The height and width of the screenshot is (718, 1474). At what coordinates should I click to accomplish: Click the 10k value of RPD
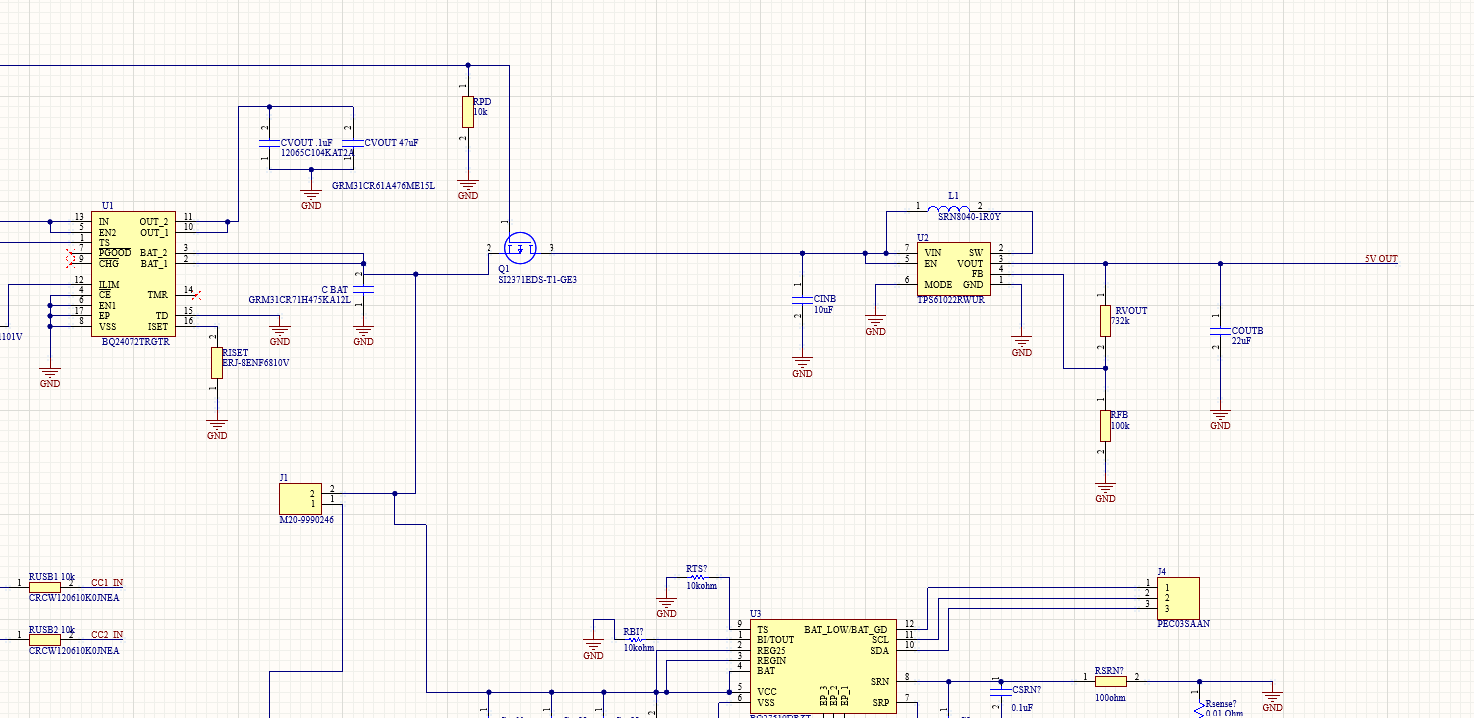(x=480, y=113)
